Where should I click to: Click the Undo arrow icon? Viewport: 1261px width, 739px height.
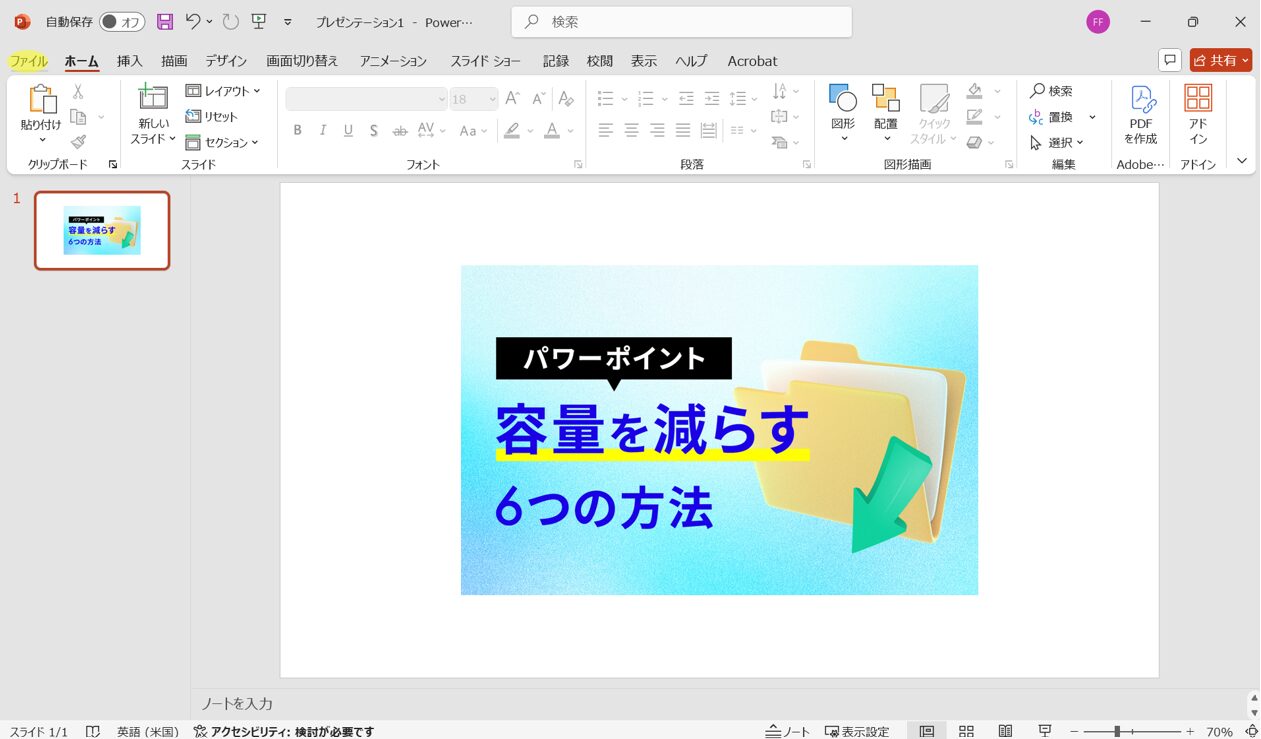tap(194, 21)
